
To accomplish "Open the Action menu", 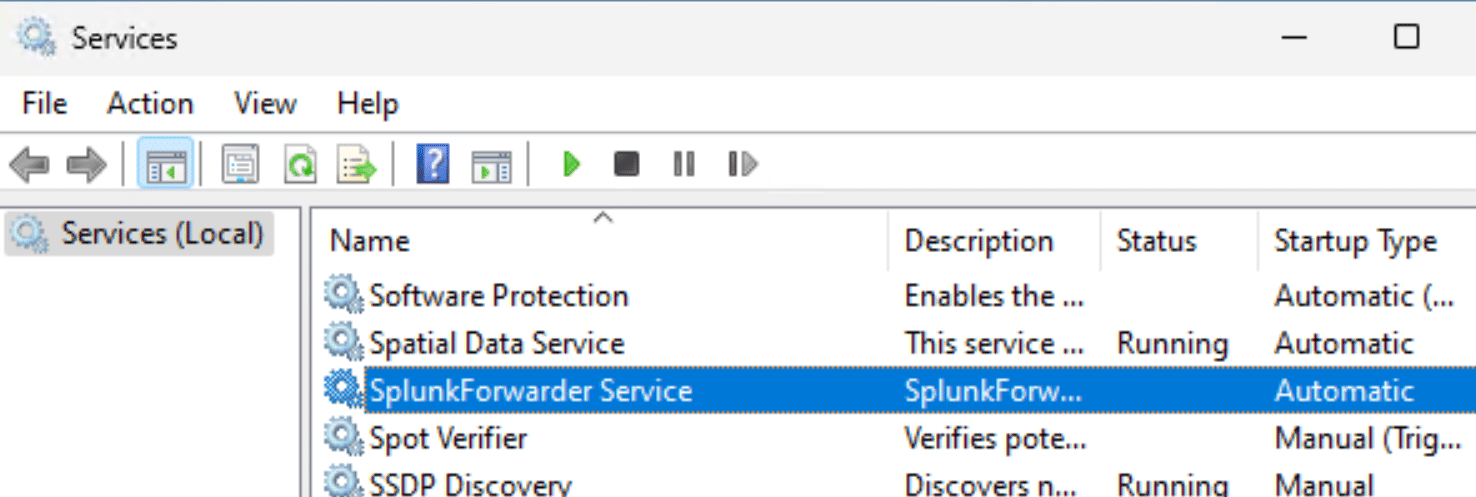I will [x=150, y=104].
